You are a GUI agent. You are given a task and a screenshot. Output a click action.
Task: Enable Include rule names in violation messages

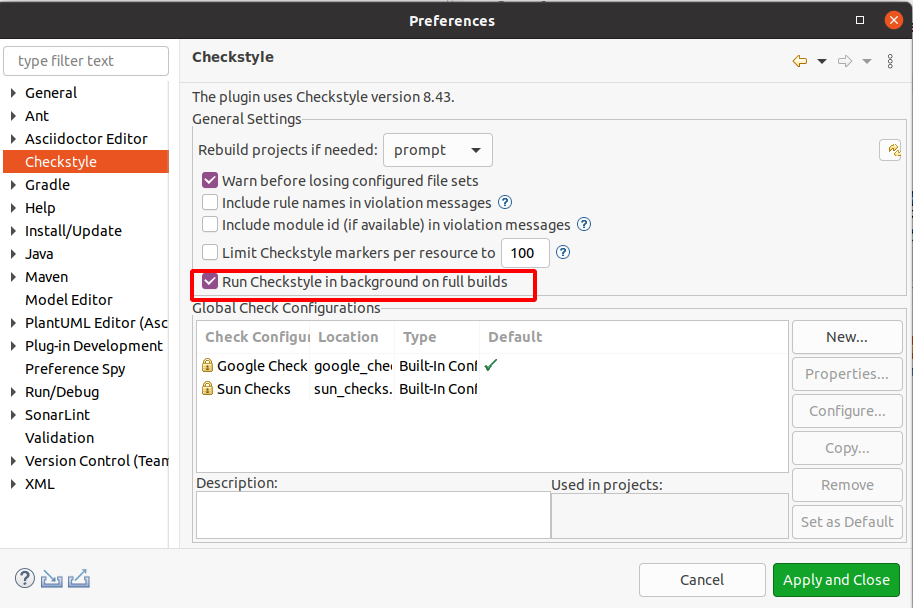pyautogui.click(x=210, y=202)
